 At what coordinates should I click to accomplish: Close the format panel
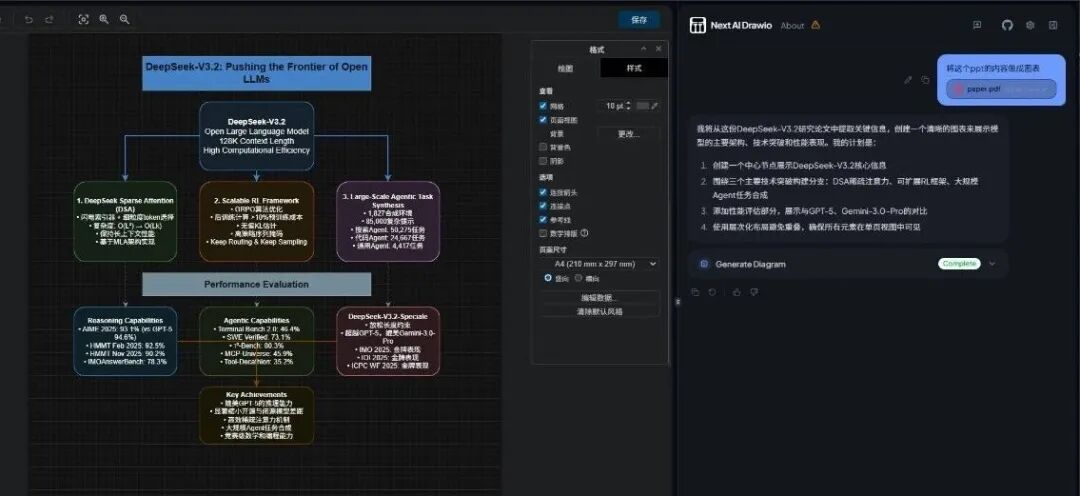tap(658, 49)
